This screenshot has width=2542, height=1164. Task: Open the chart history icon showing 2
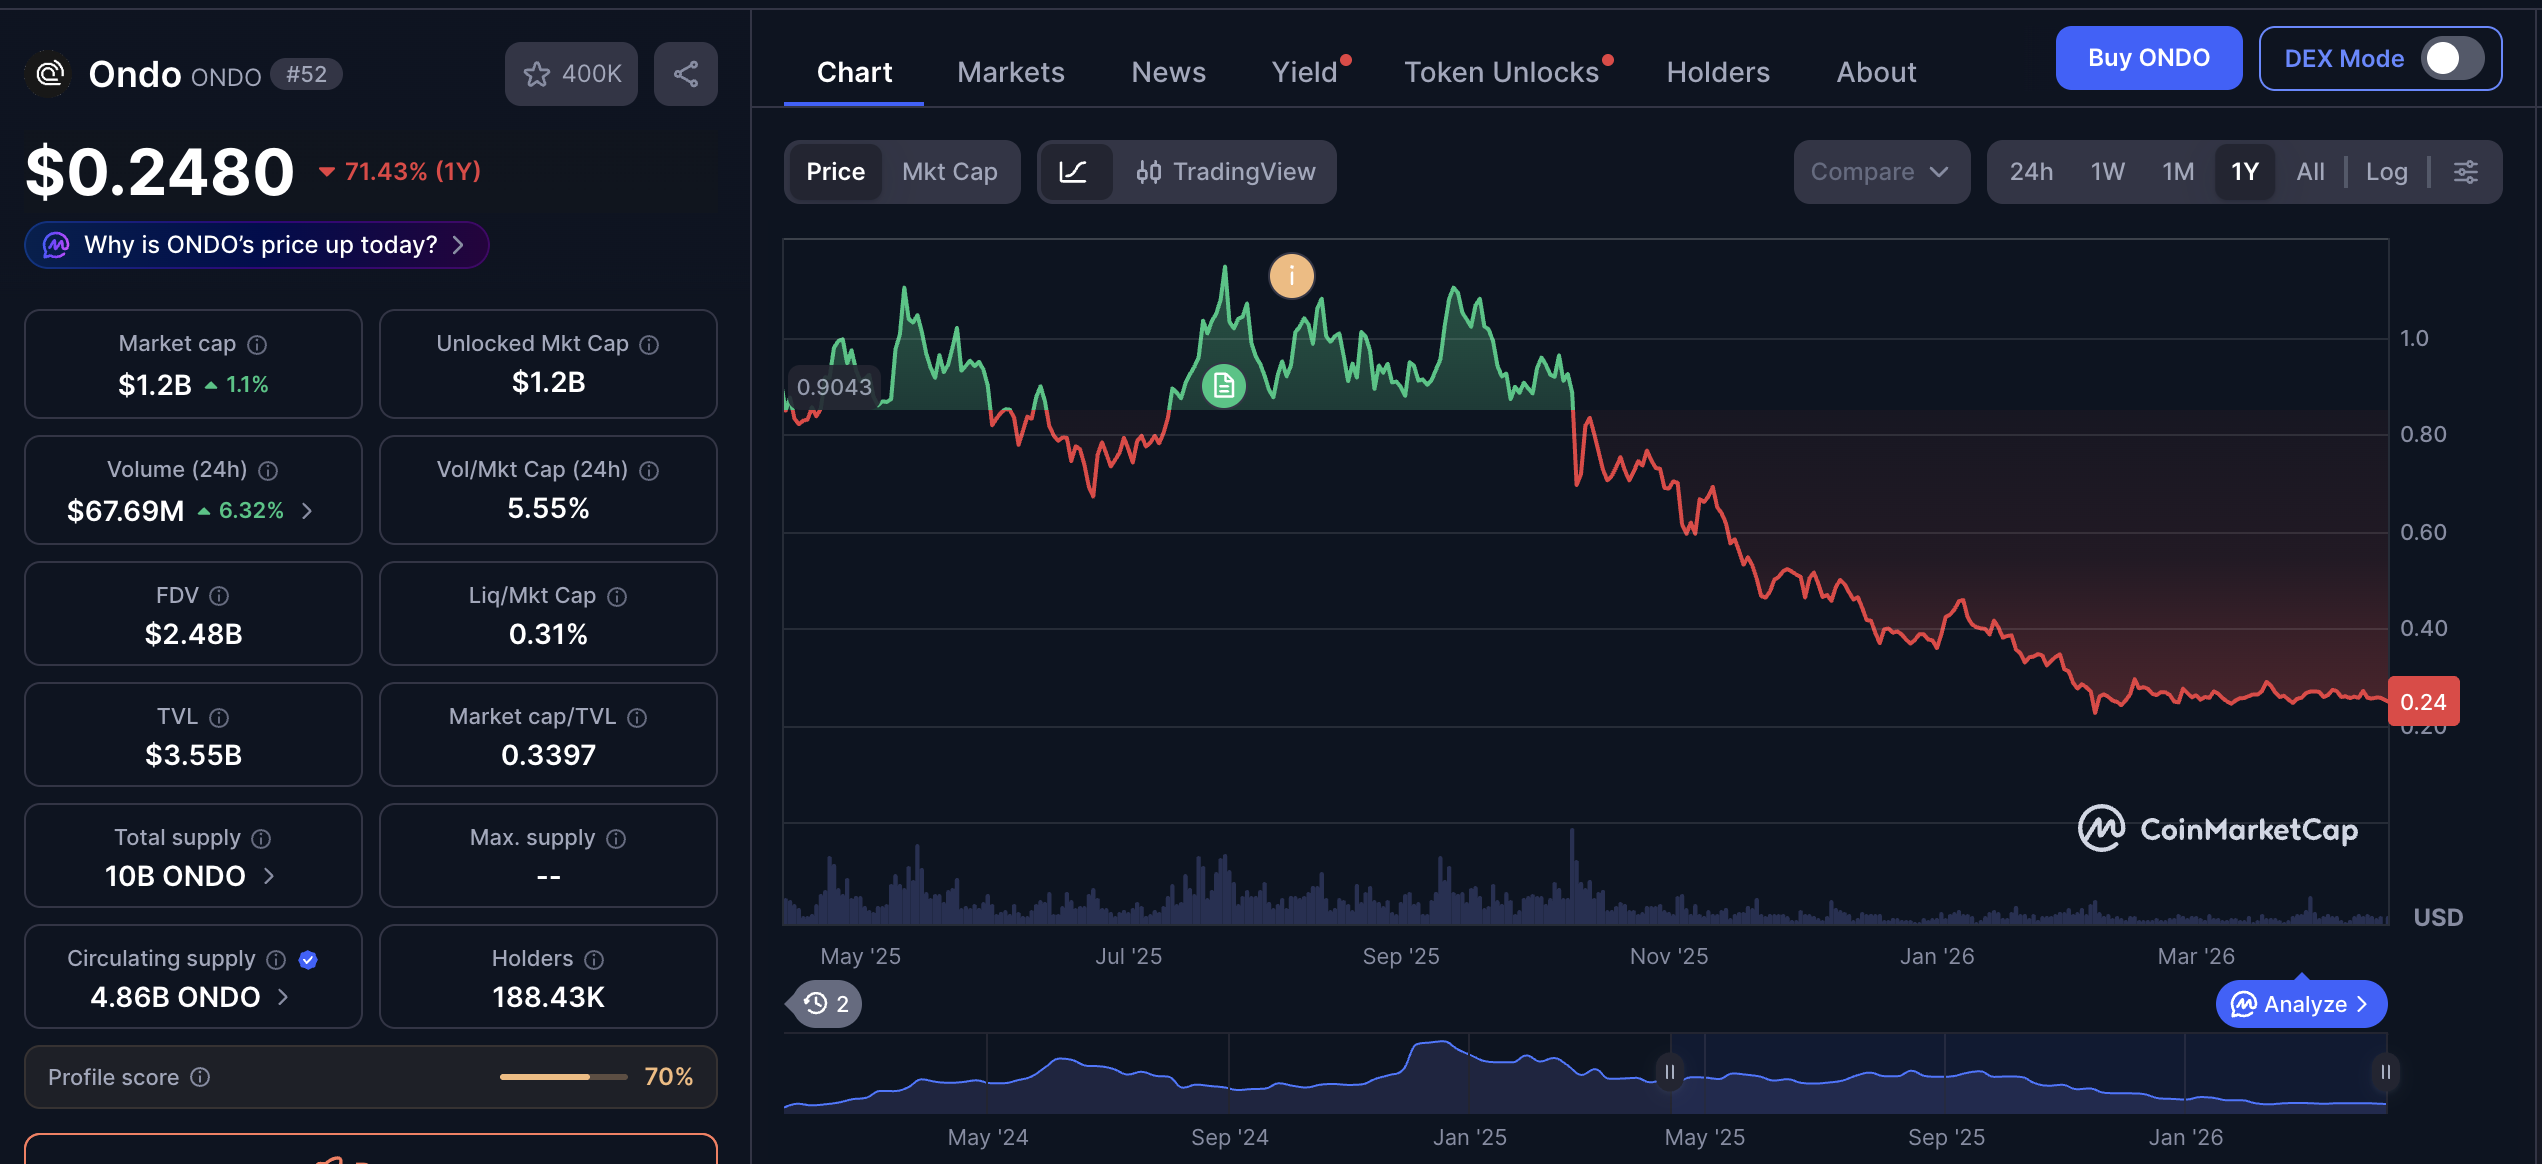(x=822, y=1003)
